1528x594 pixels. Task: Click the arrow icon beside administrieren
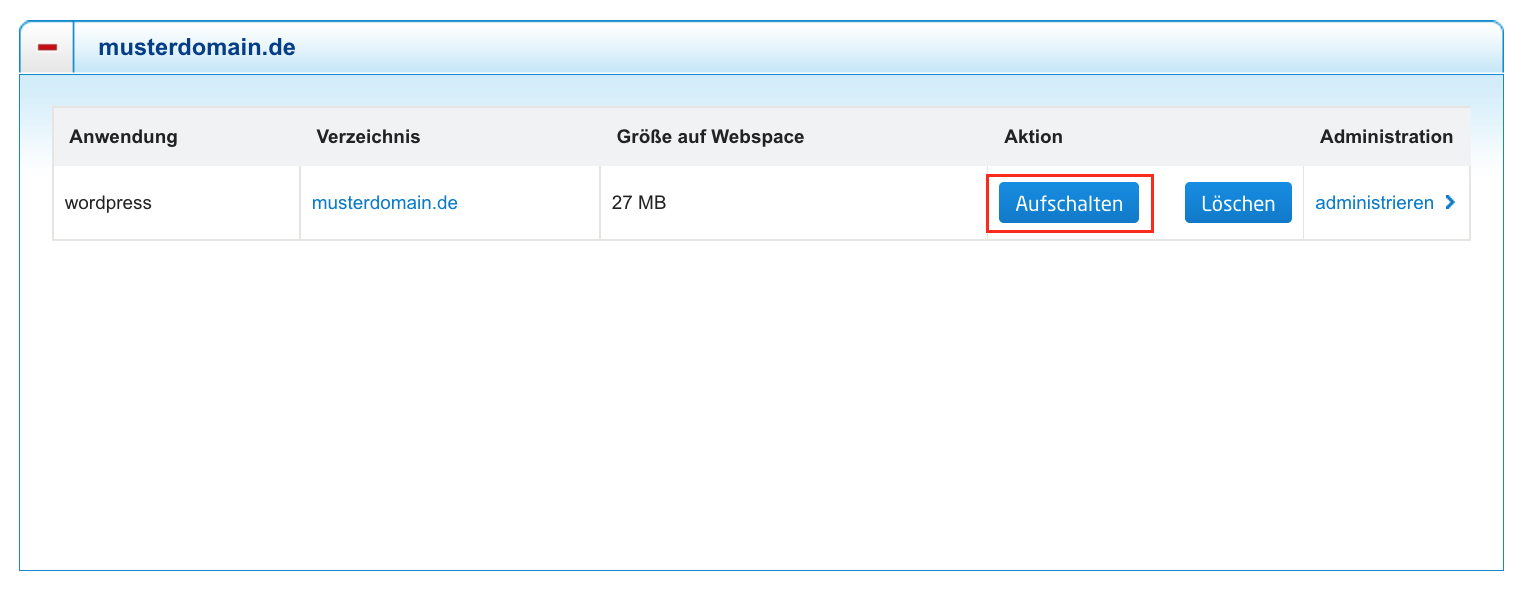click(1451, 203)
